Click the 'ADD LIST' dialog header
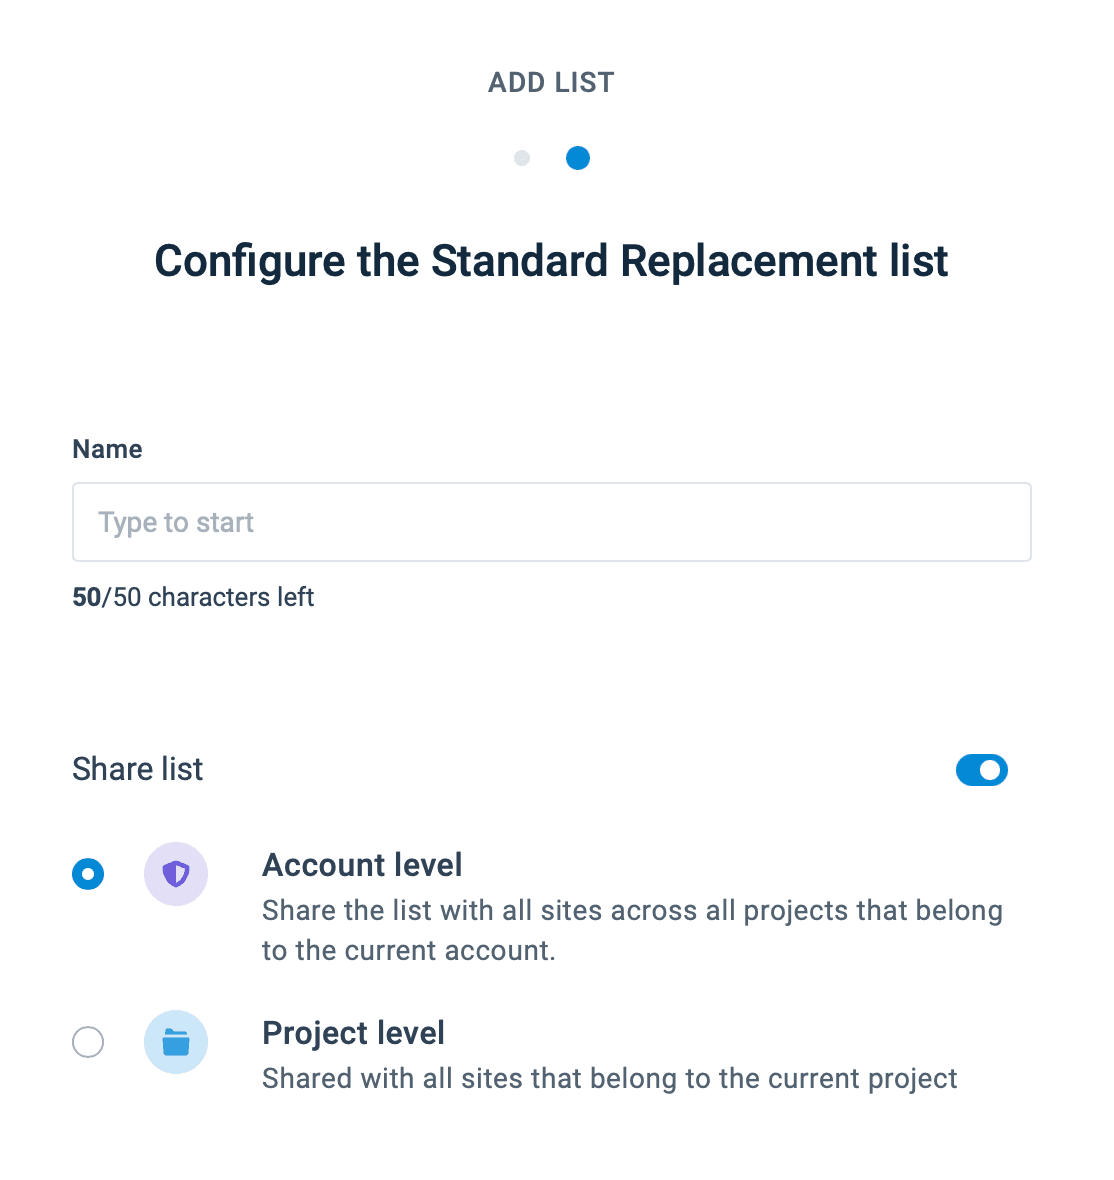 tap(551, 82)
